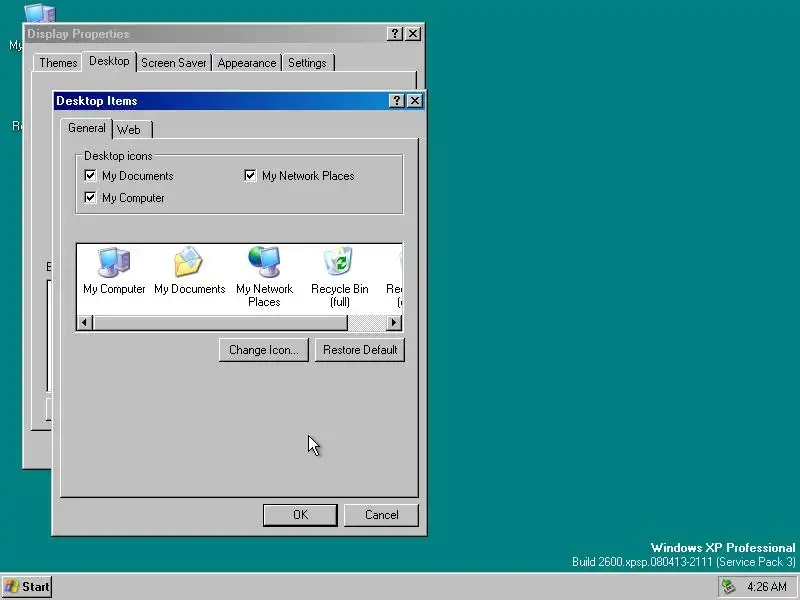The height and width of the screenshot is (600, 800).
Task: Click the 4:26 AM taskbar clock
Action: (x=767, y=587)
